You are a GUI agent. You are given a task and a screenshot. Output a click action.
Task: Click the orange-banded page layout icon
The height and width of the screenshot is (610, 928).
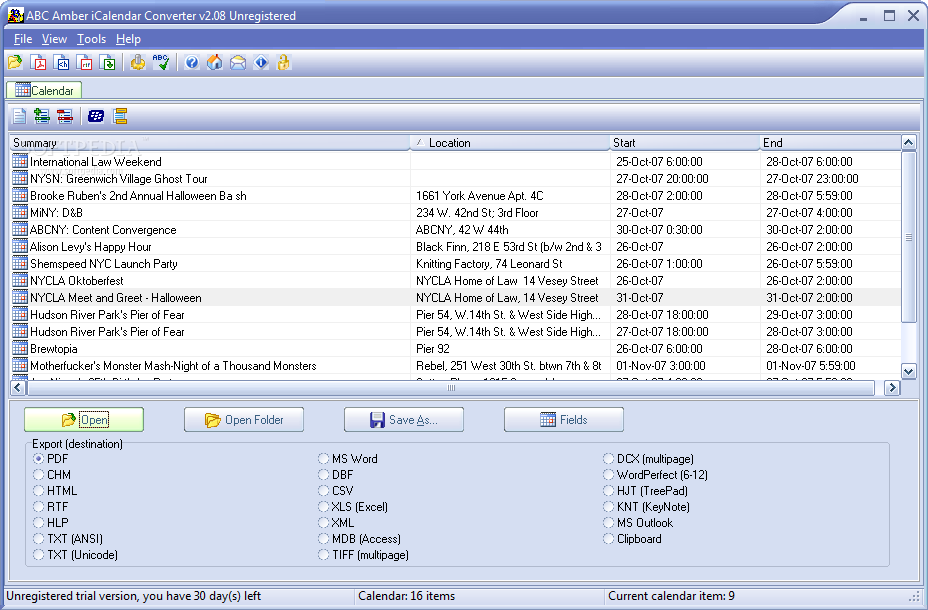point(120,116)
